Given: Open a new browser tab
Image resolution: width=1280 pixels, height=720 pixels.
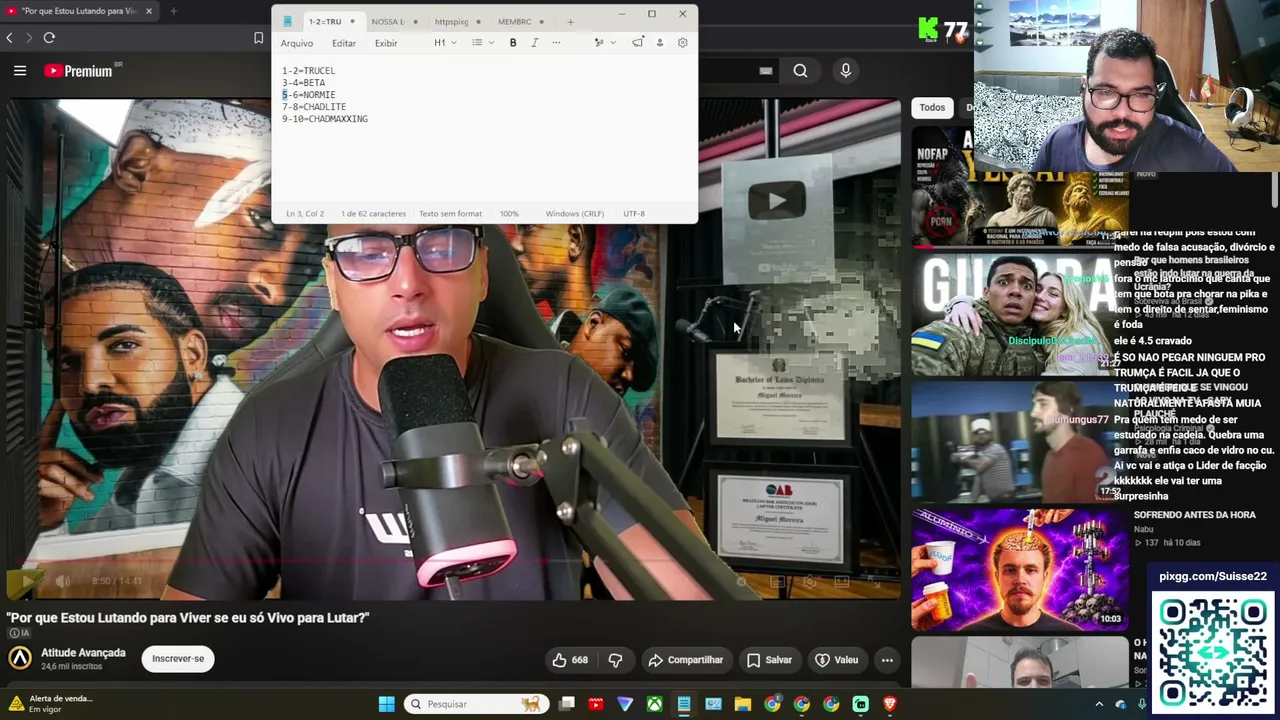Looking at the screenshot, I should (x=173, y=11).
